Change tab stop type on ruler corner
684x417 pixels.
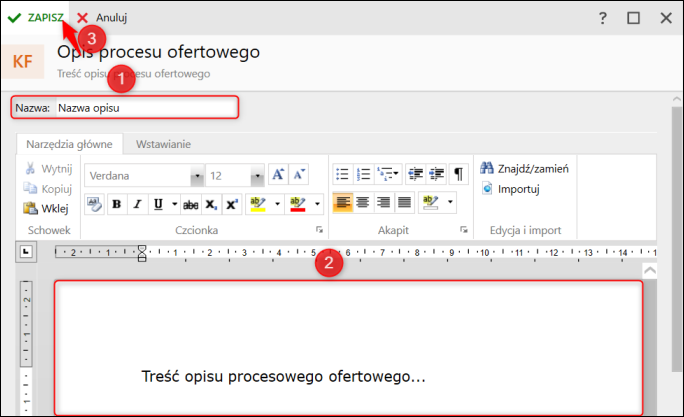pyautogui.click(x=26, y=252)
